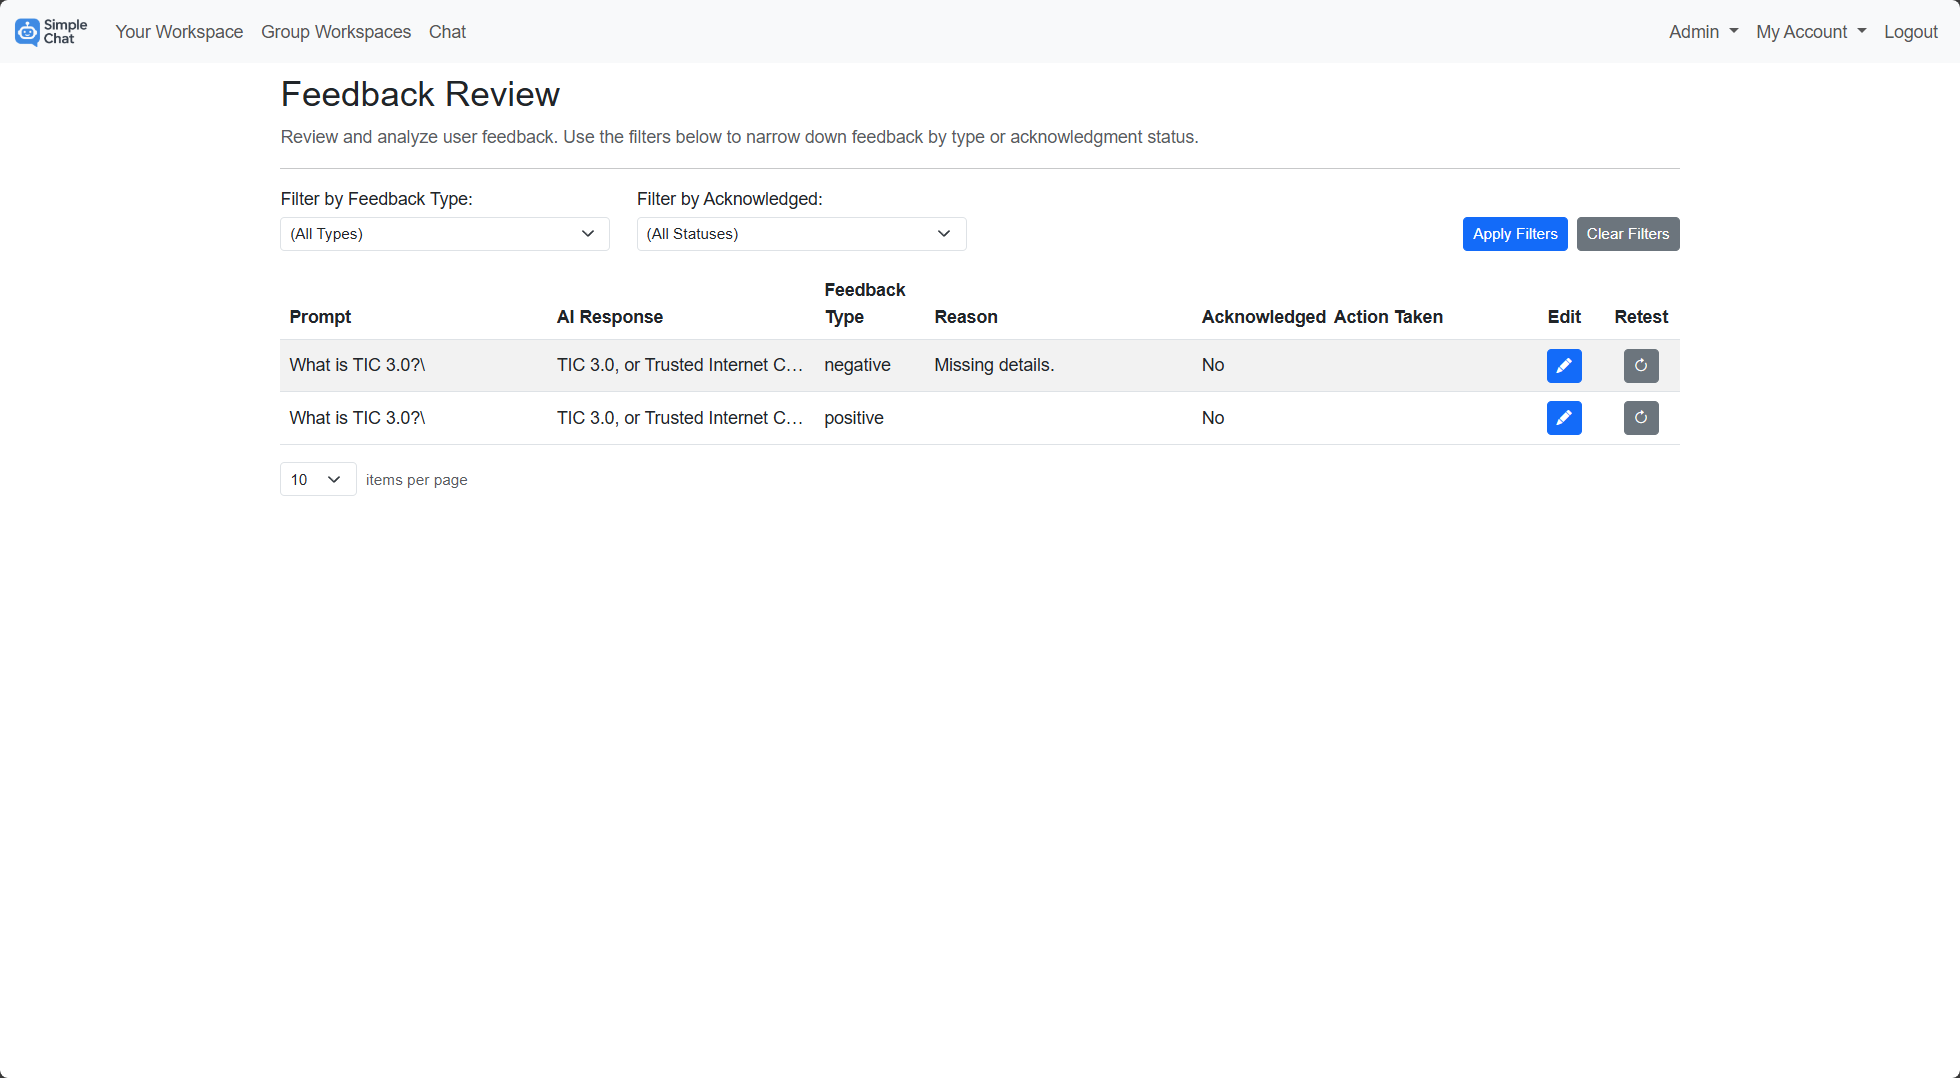Retest the positive feedback row

pyautogui.click(x=1641, y=418)
